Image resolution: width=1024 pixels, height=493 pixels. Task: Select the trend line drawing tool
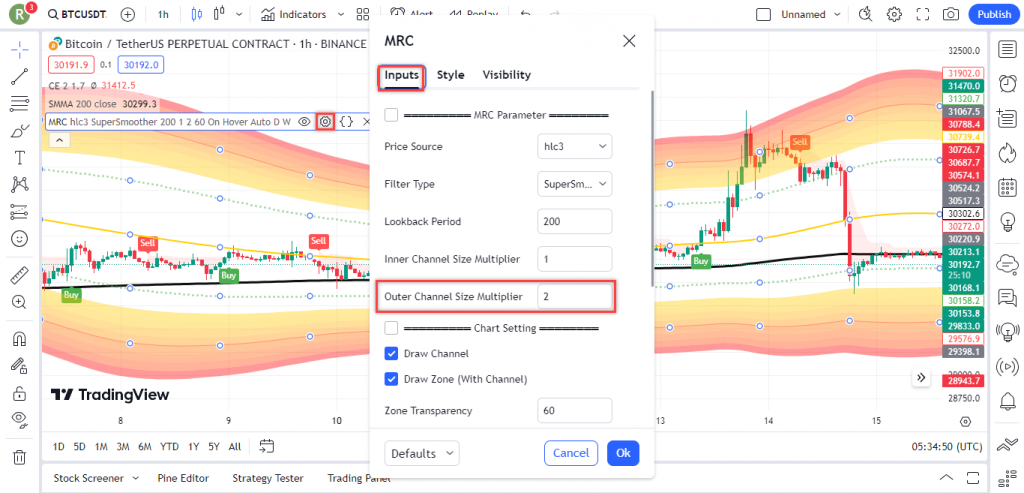[20, 77]
